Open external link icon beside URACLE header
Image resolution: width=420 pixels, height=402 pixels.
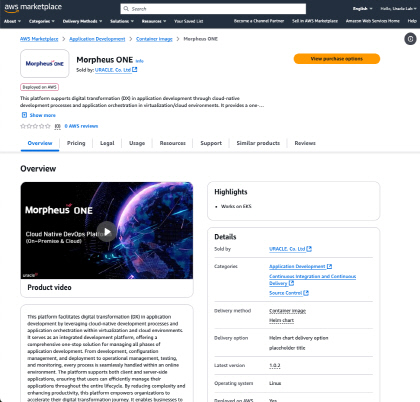pos(135,70)
